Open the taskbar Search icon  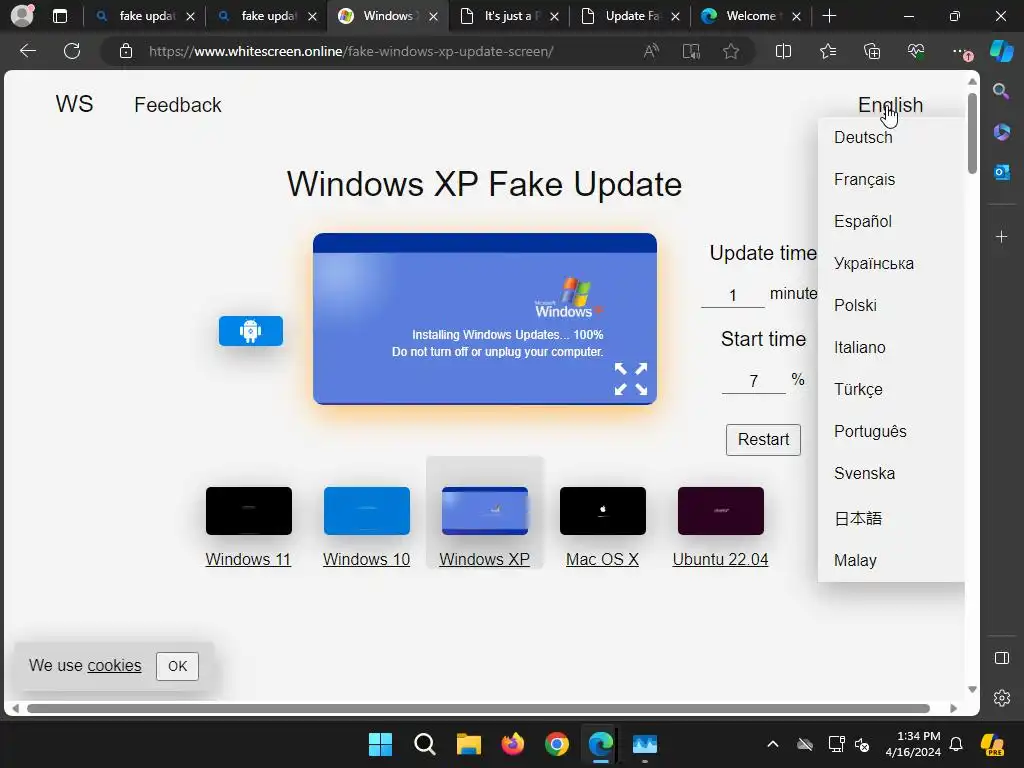click(x=424, y=744)
